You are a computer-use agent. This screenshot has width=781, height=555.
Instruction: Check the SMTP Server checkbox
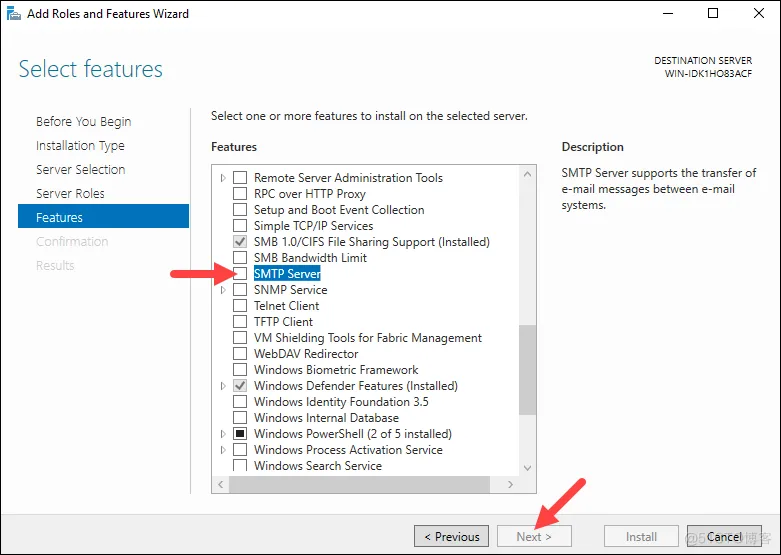point(240,274)
